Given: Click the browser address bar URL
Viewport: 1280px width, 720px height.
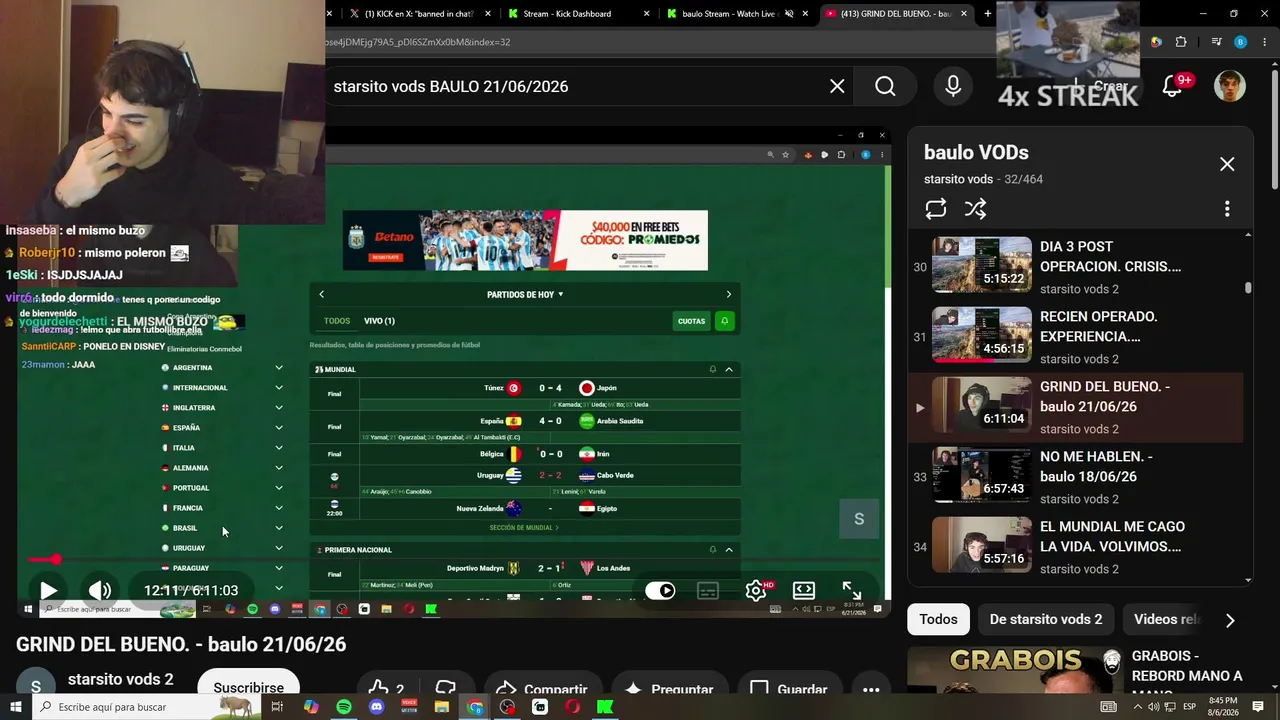Looking at the screenshot, I should click(x=418, y=42).
